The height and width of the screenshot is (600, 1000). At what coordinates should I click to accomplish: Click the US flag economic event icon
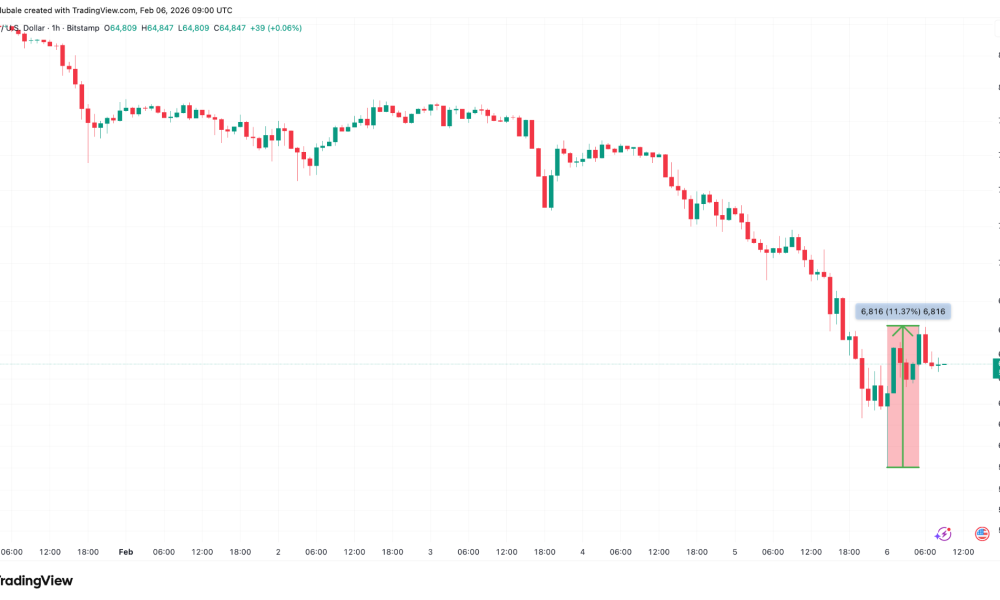(x=982, y=533)
